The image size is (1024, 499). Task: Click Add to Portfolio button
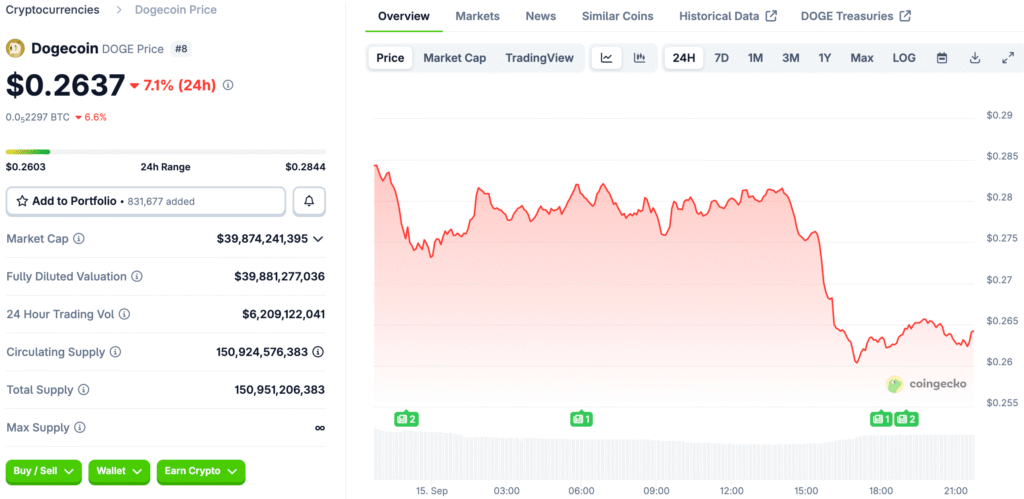(x=146, y=201)
